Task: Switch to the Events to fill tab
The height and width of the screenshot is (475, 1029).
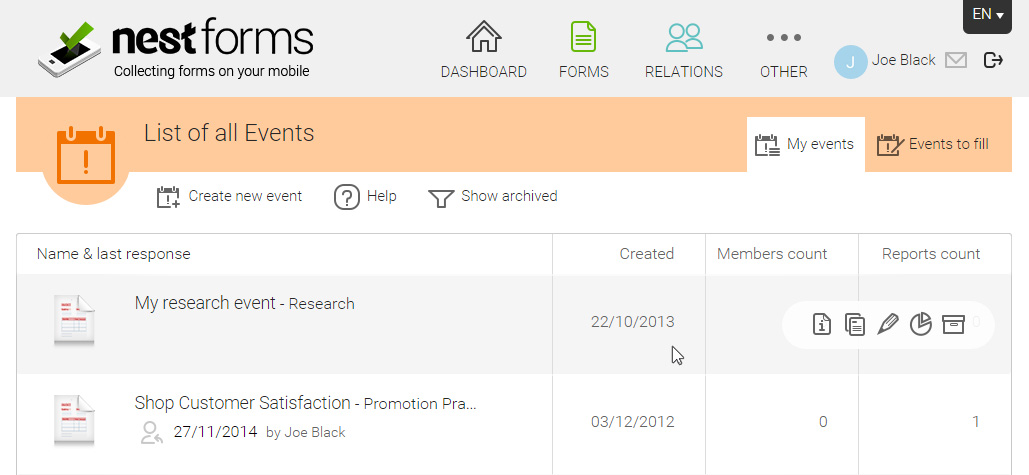Action: [933, 144]
